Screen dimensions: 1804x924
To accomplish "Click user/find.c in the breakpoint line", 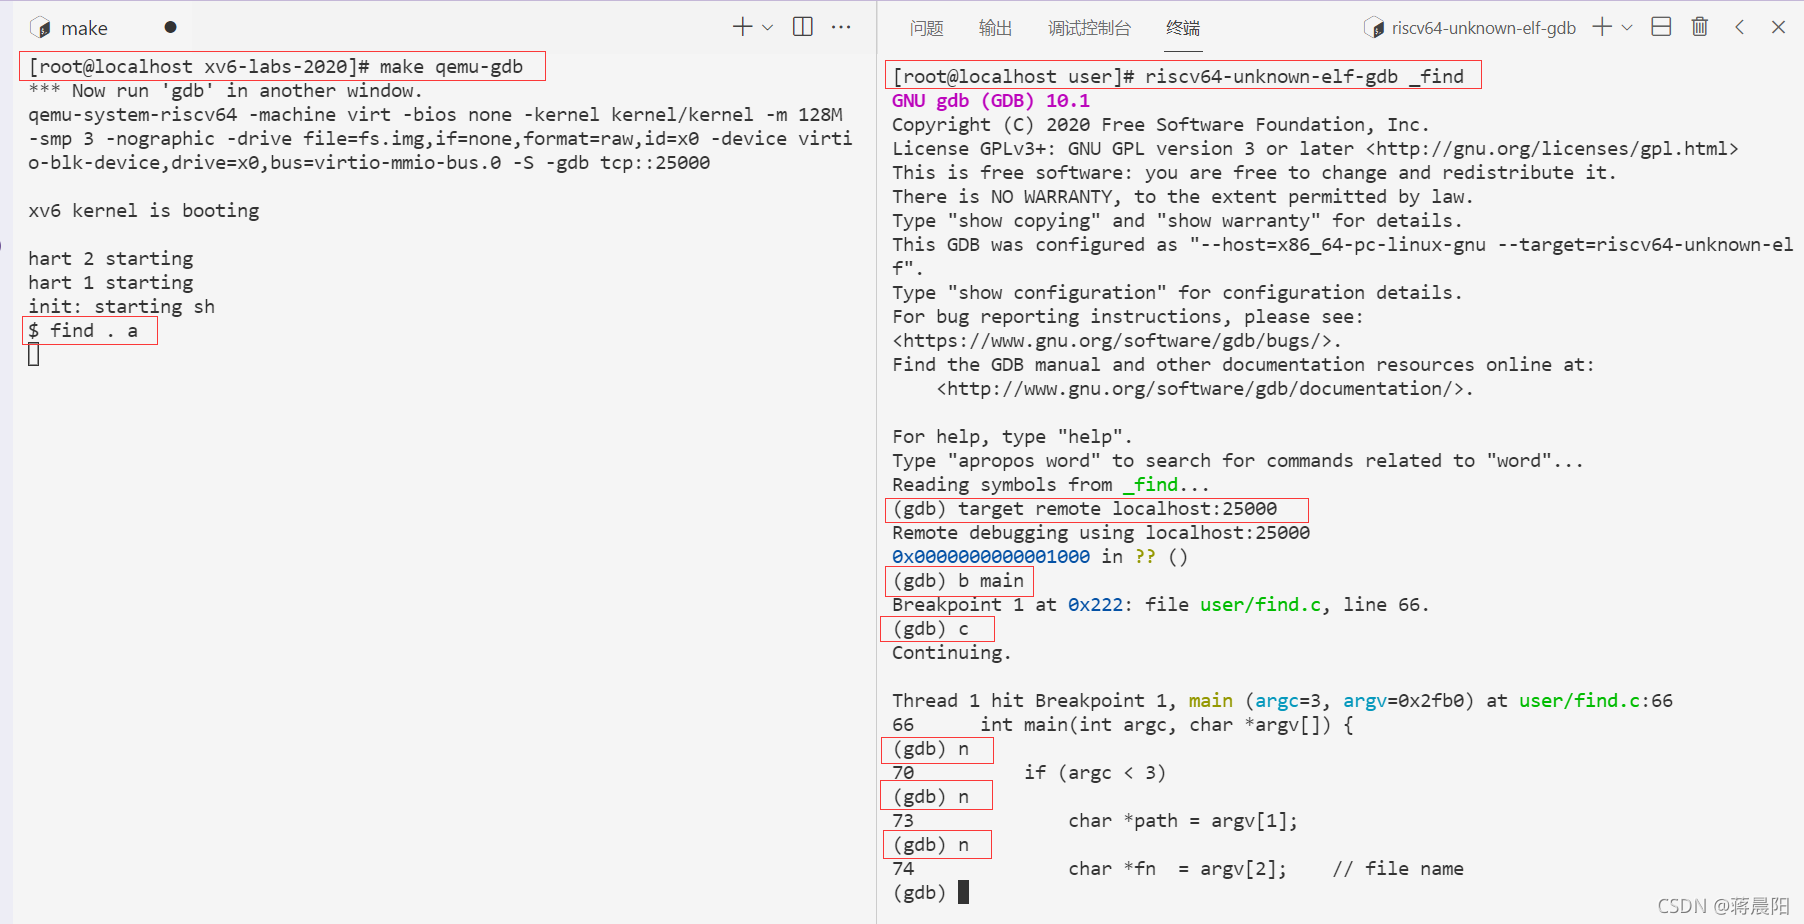I will point(1260,605).
